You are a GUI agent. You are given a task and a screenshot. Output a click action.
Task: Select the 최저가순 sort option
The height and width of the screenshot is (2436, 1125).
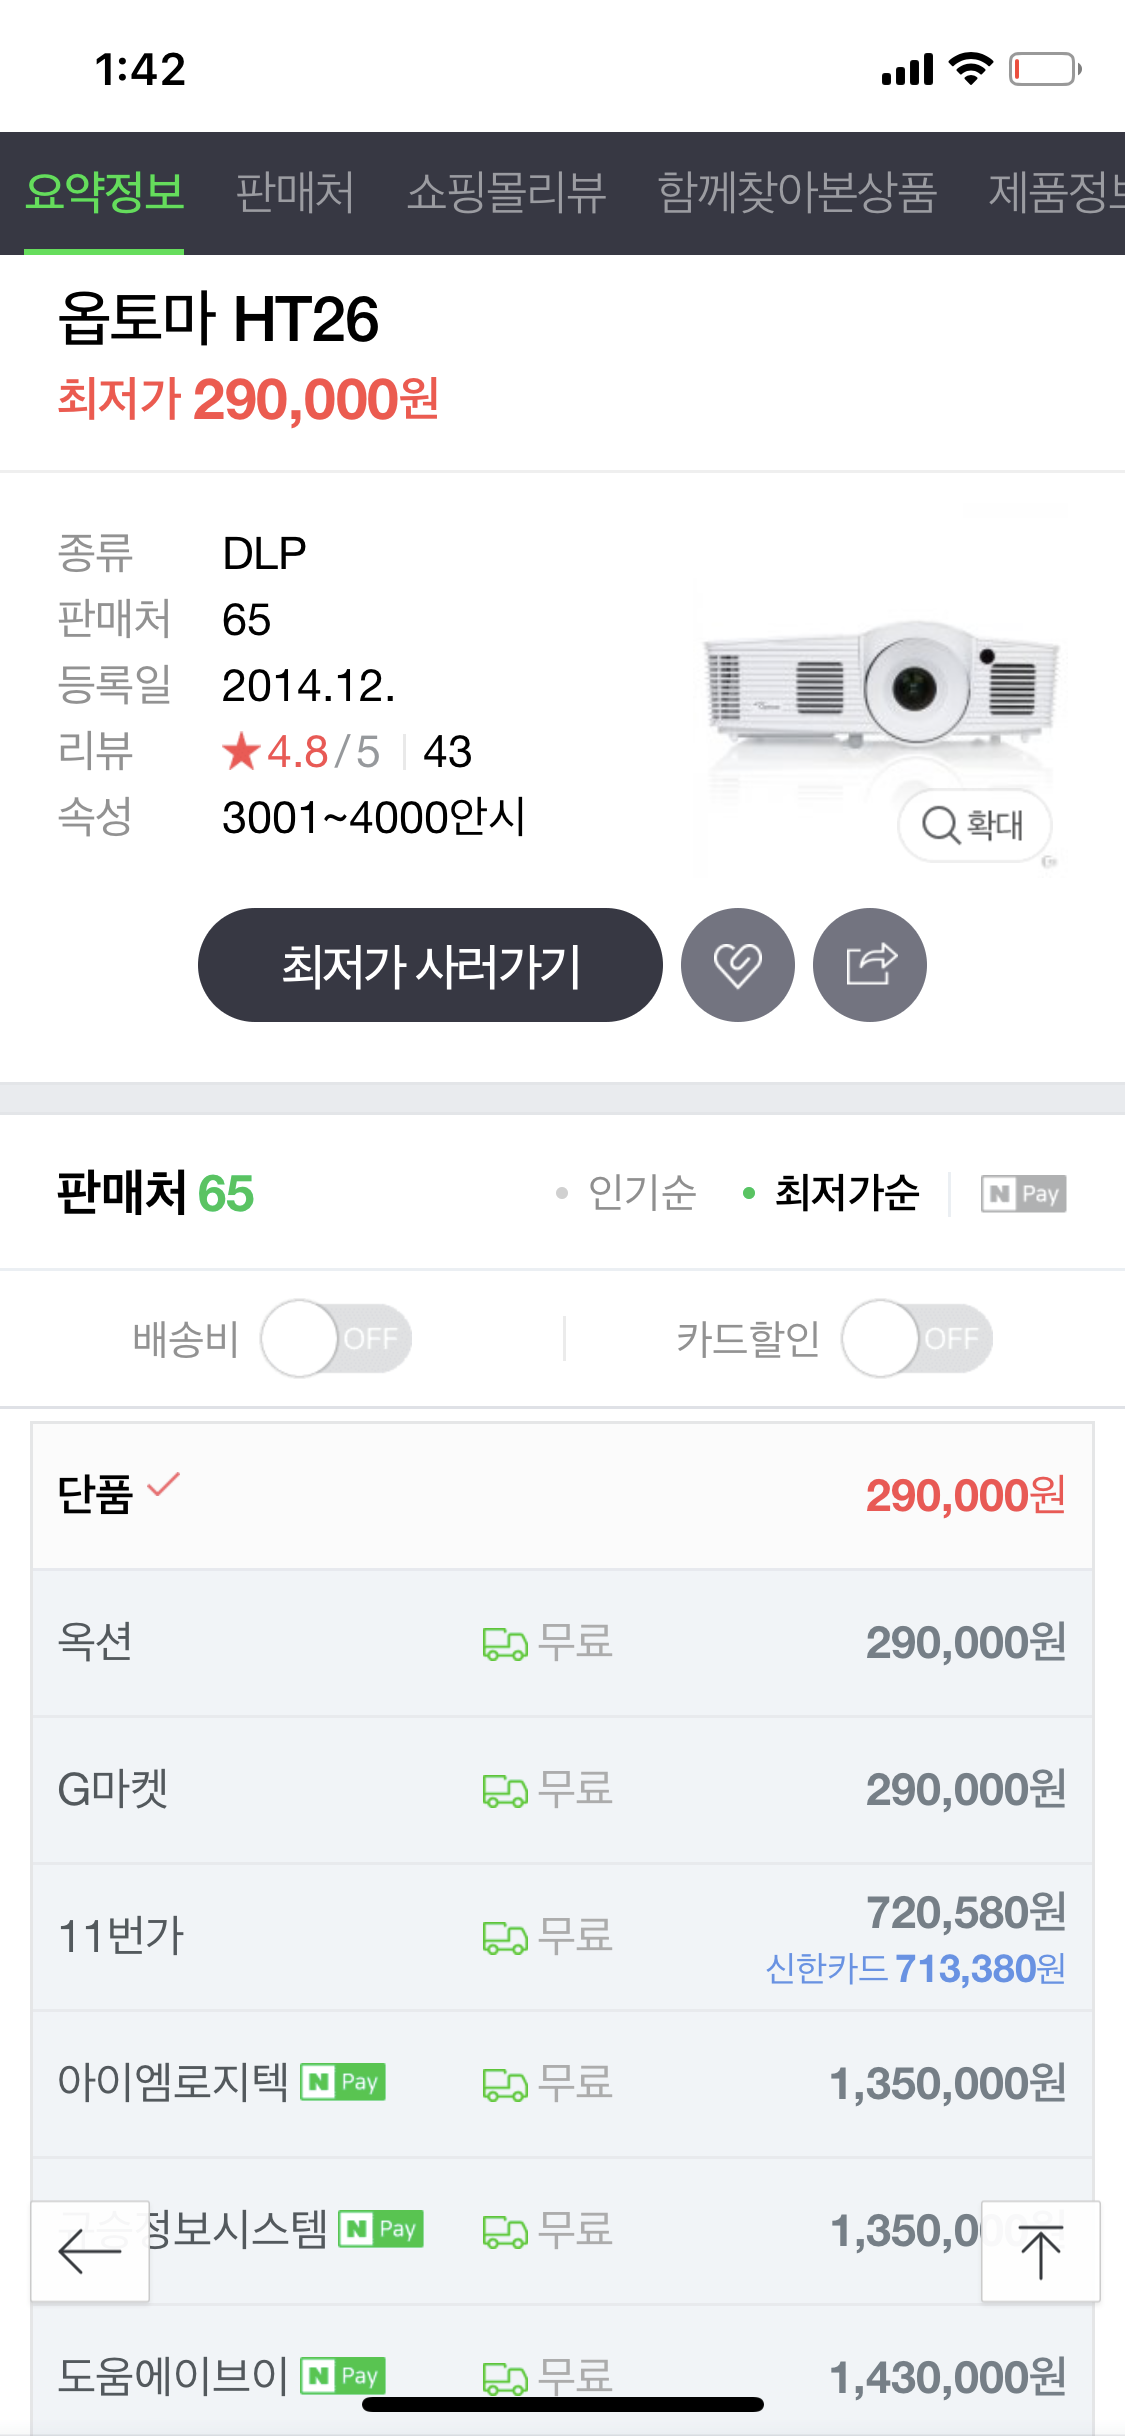pos(831,1192)
